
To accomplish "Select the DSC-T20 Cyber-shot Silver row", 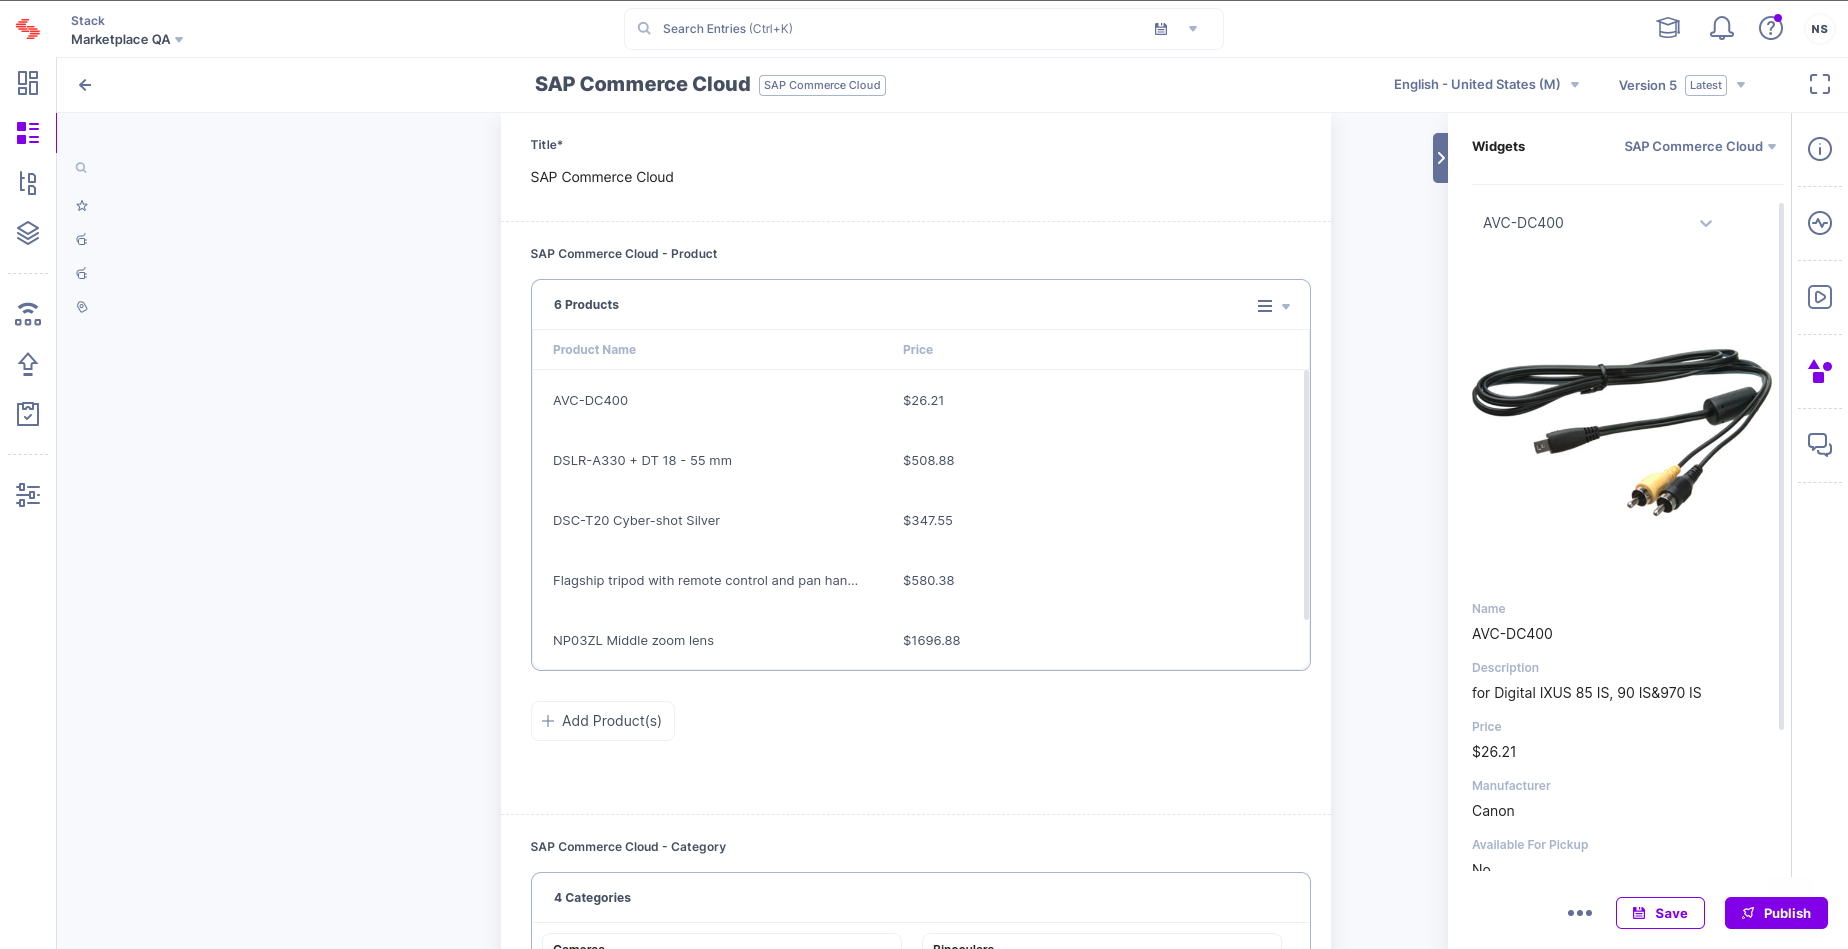I will 920,521.
